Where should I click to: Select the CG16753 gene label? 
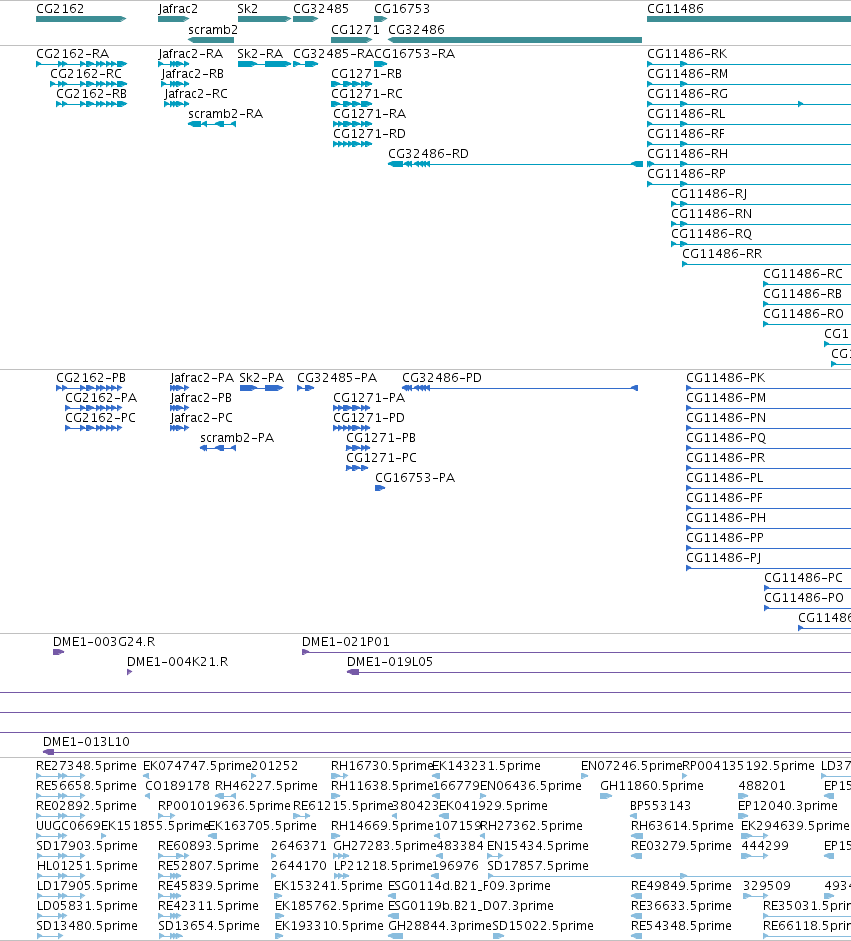401,9
